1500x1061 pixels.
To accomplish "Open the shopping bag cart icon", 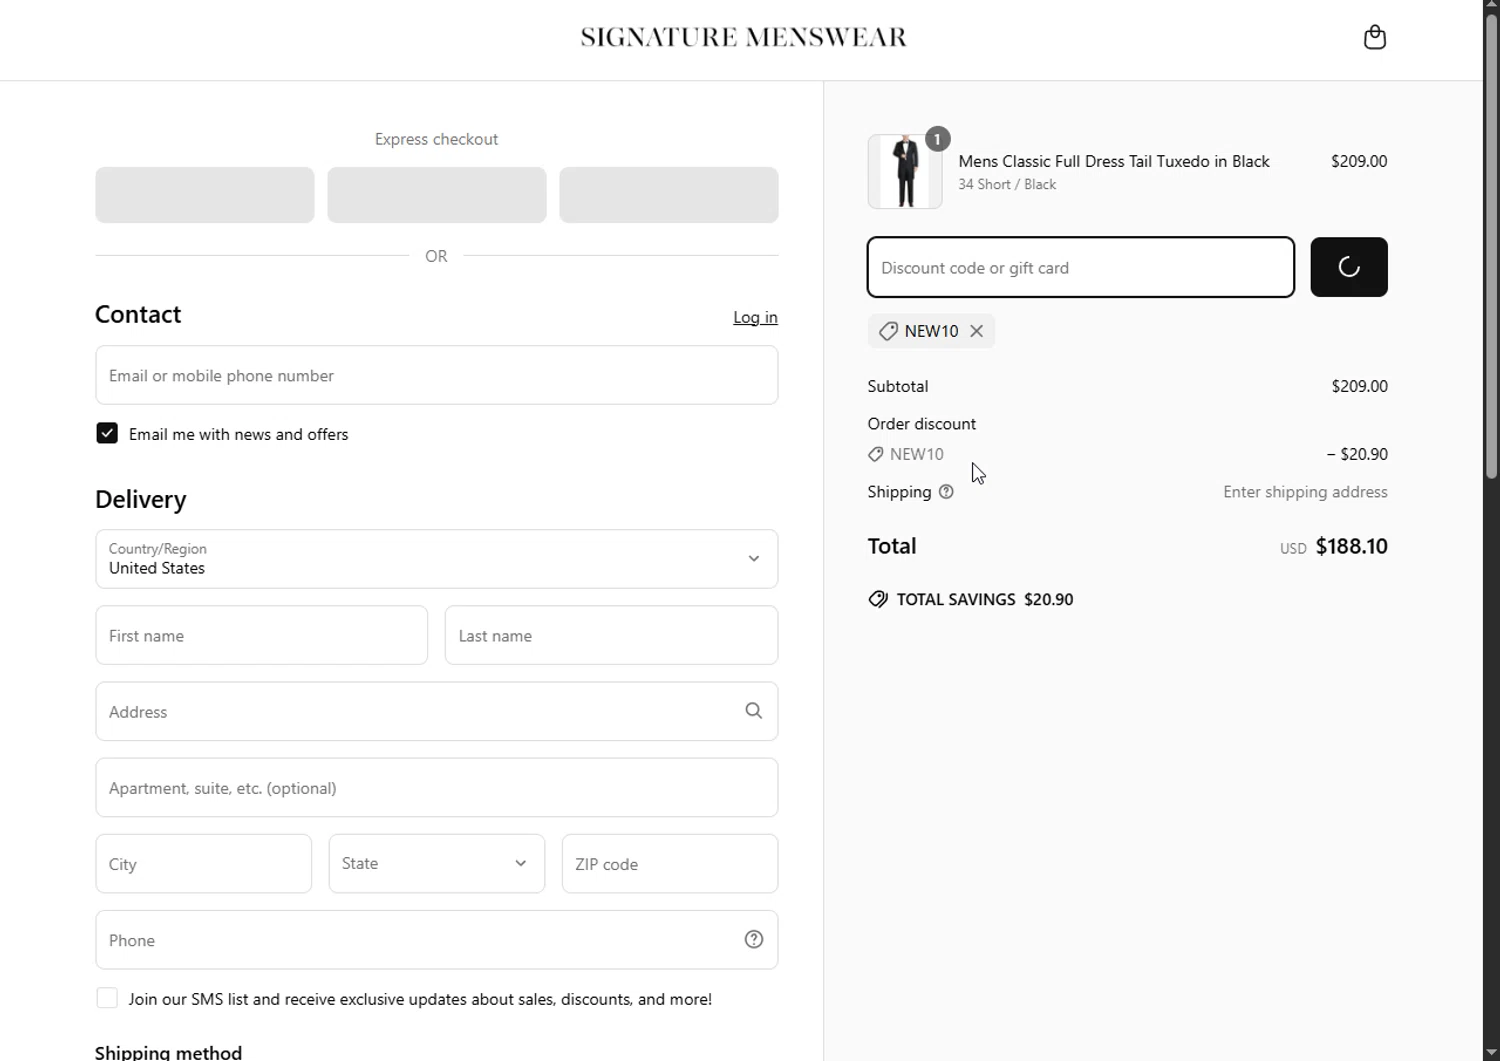I will (1375, 37).
